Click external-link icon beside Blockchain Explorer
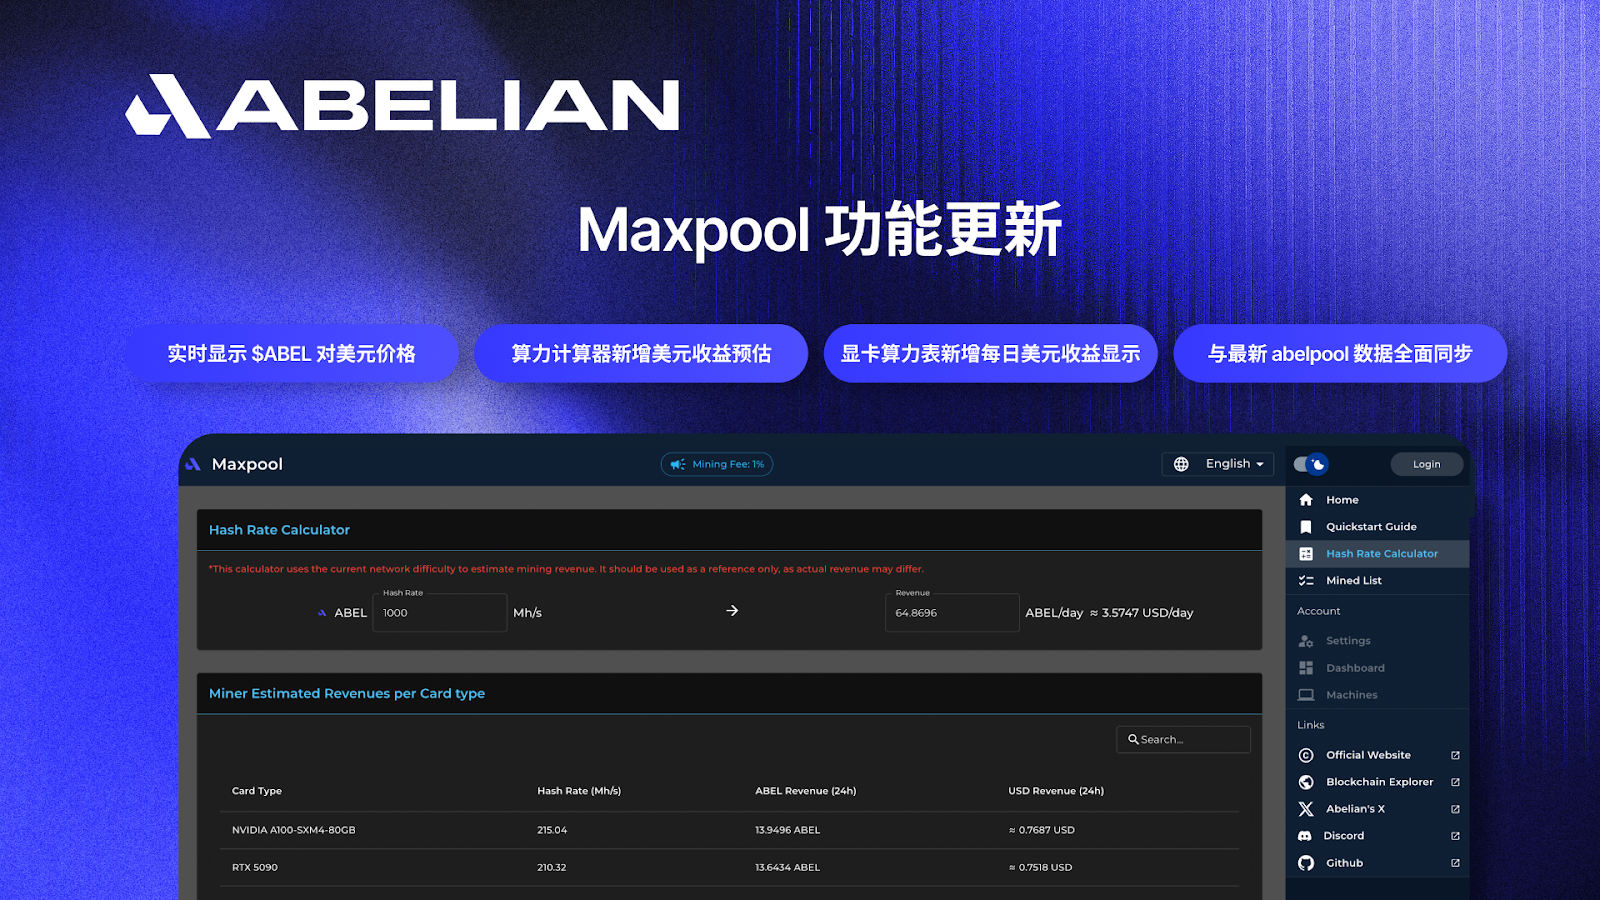Image resolution: width=1600 pixels, height=900 pixels. (x=1455, y=782)
